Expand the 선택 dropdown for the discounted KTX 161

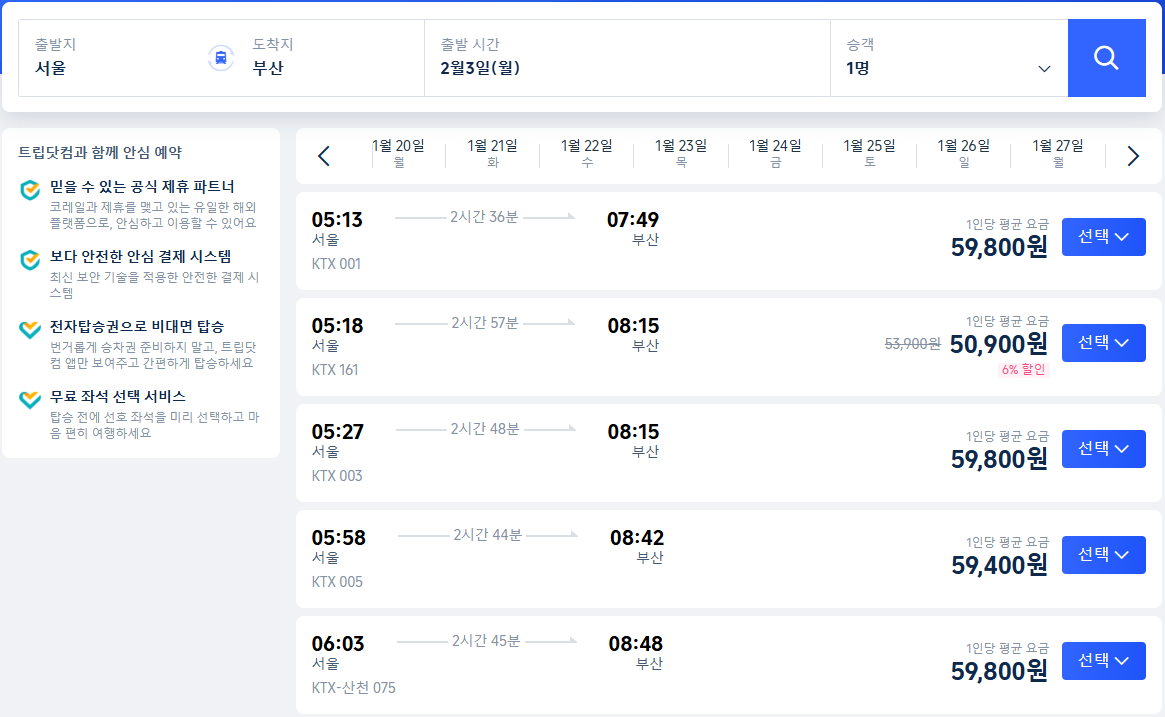(x=1103, y=342)
